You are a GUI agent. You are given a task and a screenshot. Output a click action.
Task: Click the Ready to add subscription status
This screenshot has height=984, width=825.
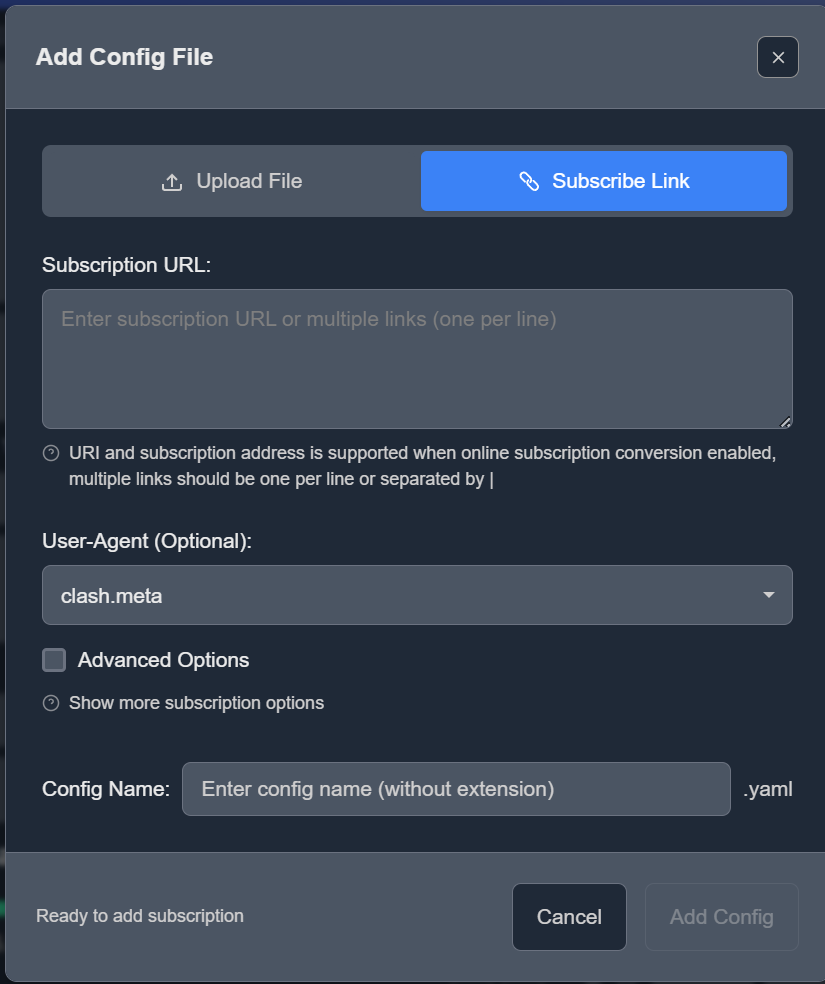140,916
